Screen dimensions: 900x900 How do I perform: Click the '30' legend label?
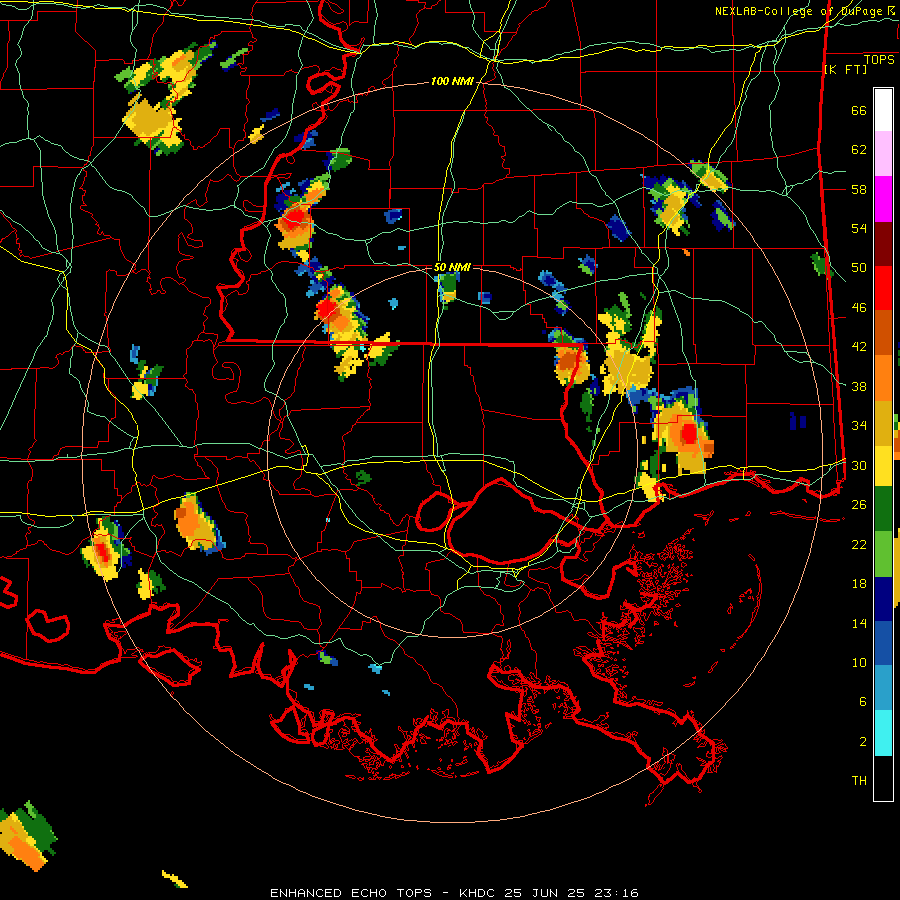859,465
